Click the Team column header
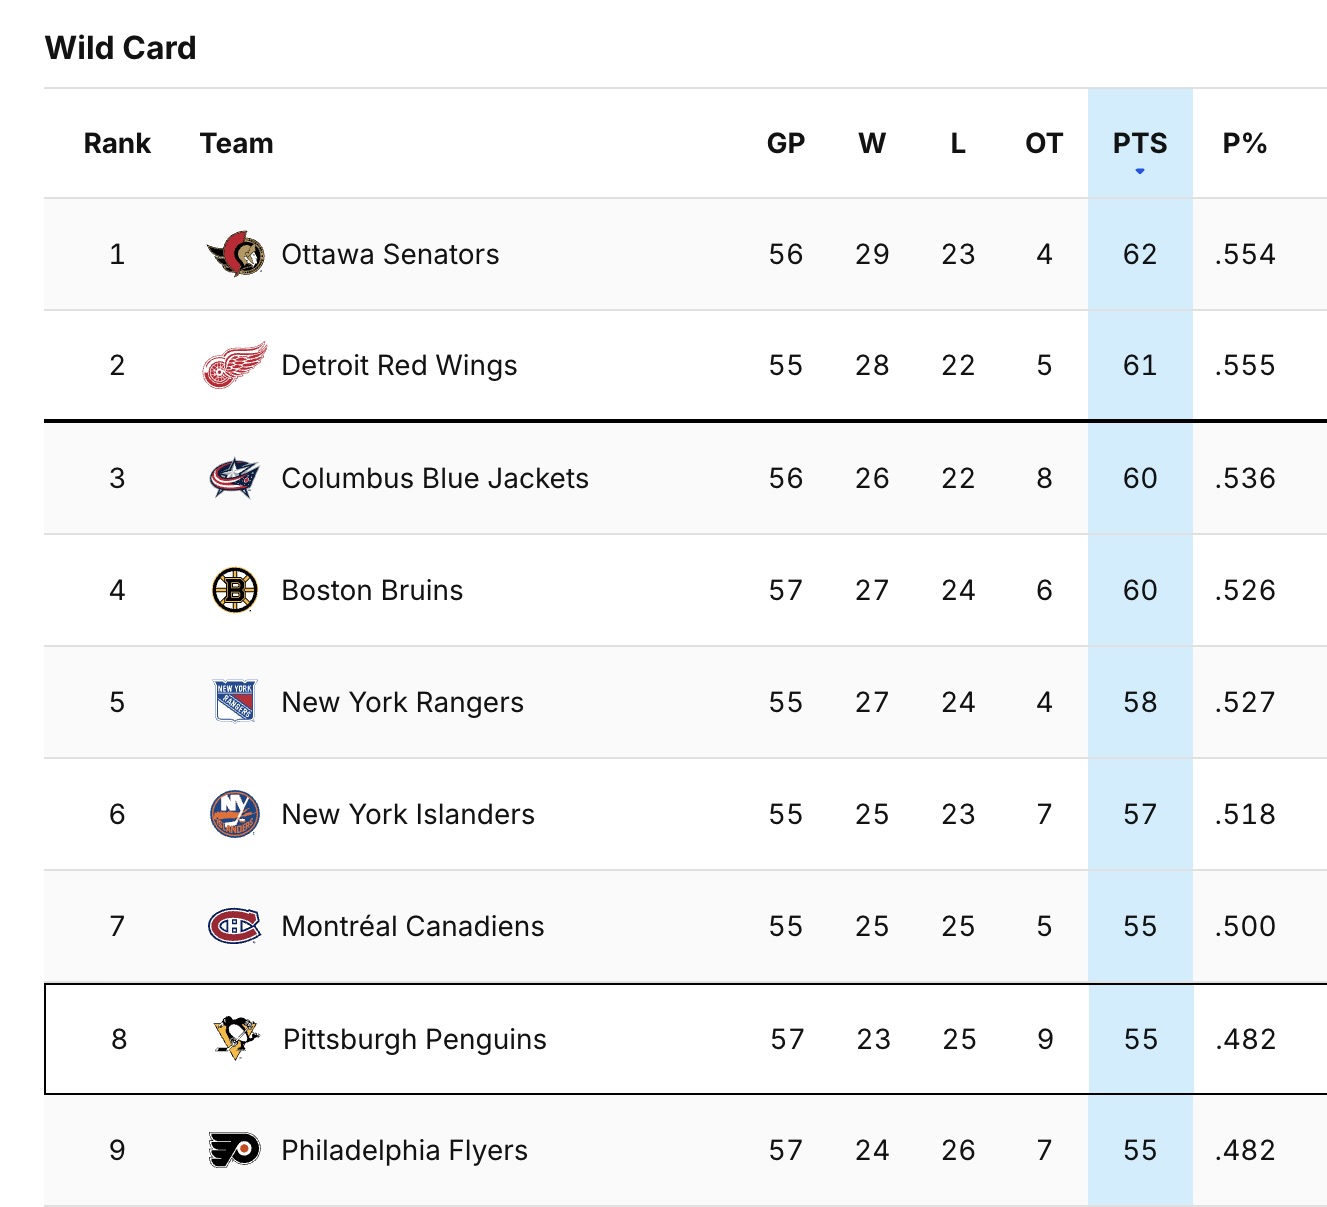1327x1207 pixels. pos(236,144)
